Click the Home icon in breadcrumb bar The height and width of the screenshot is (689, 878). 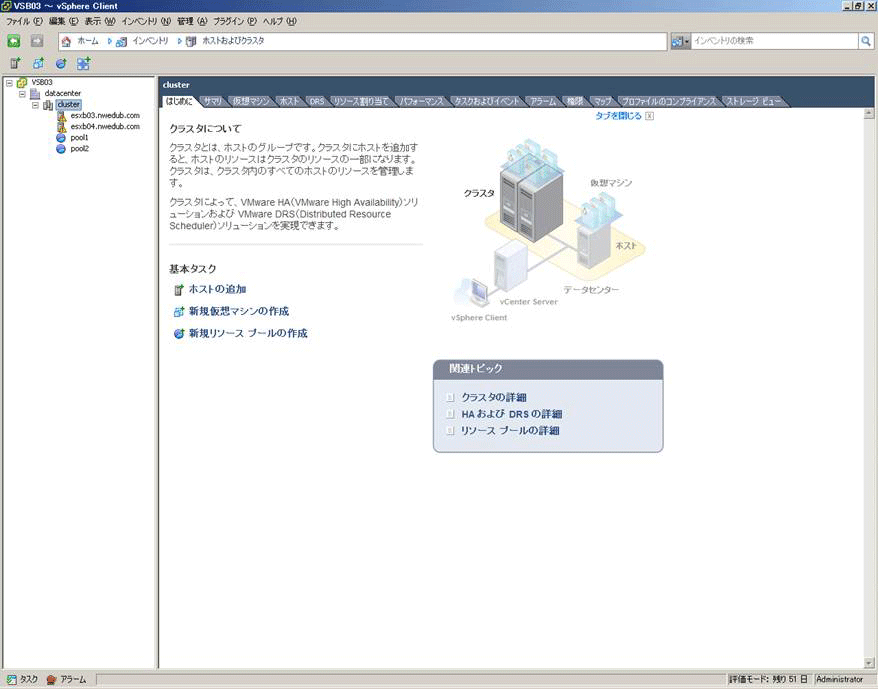point(66,41)
